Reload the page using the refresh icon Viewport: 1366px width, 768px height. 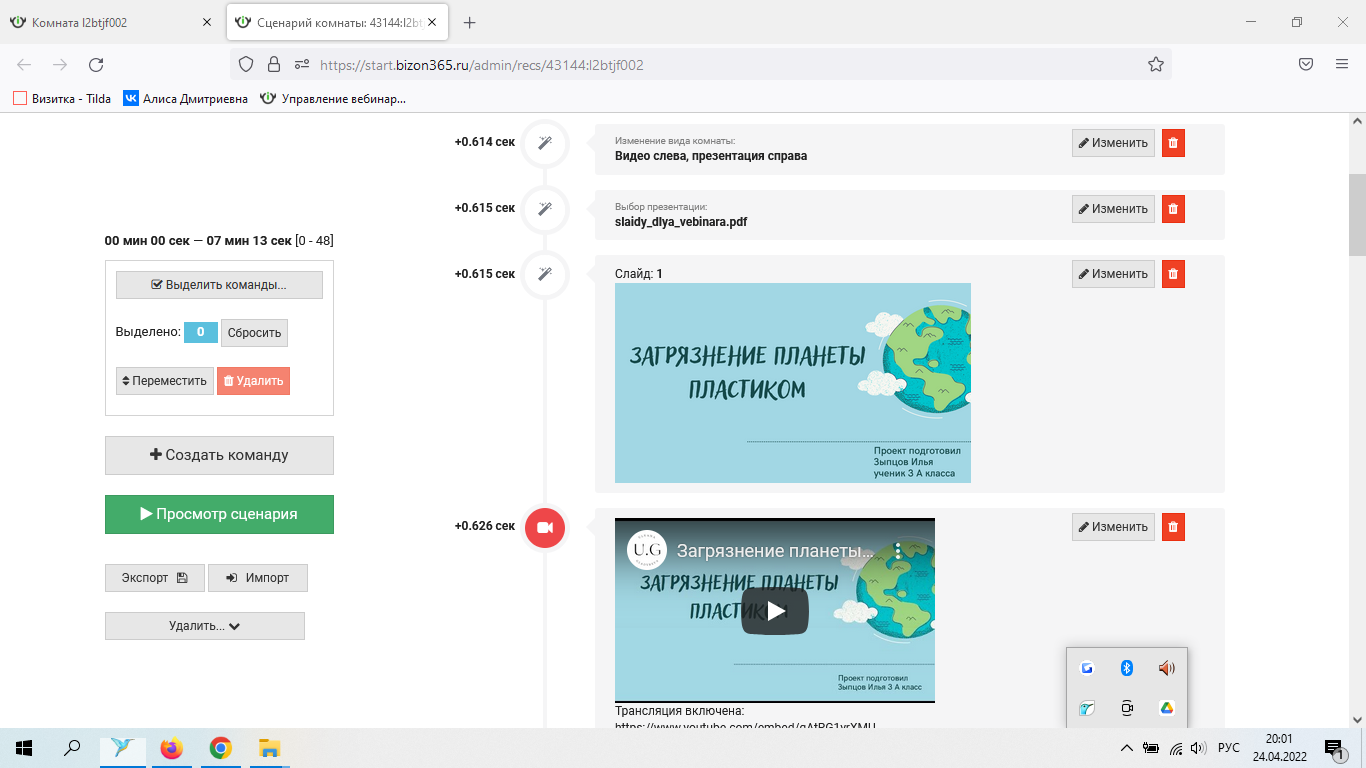coord(96,64)
